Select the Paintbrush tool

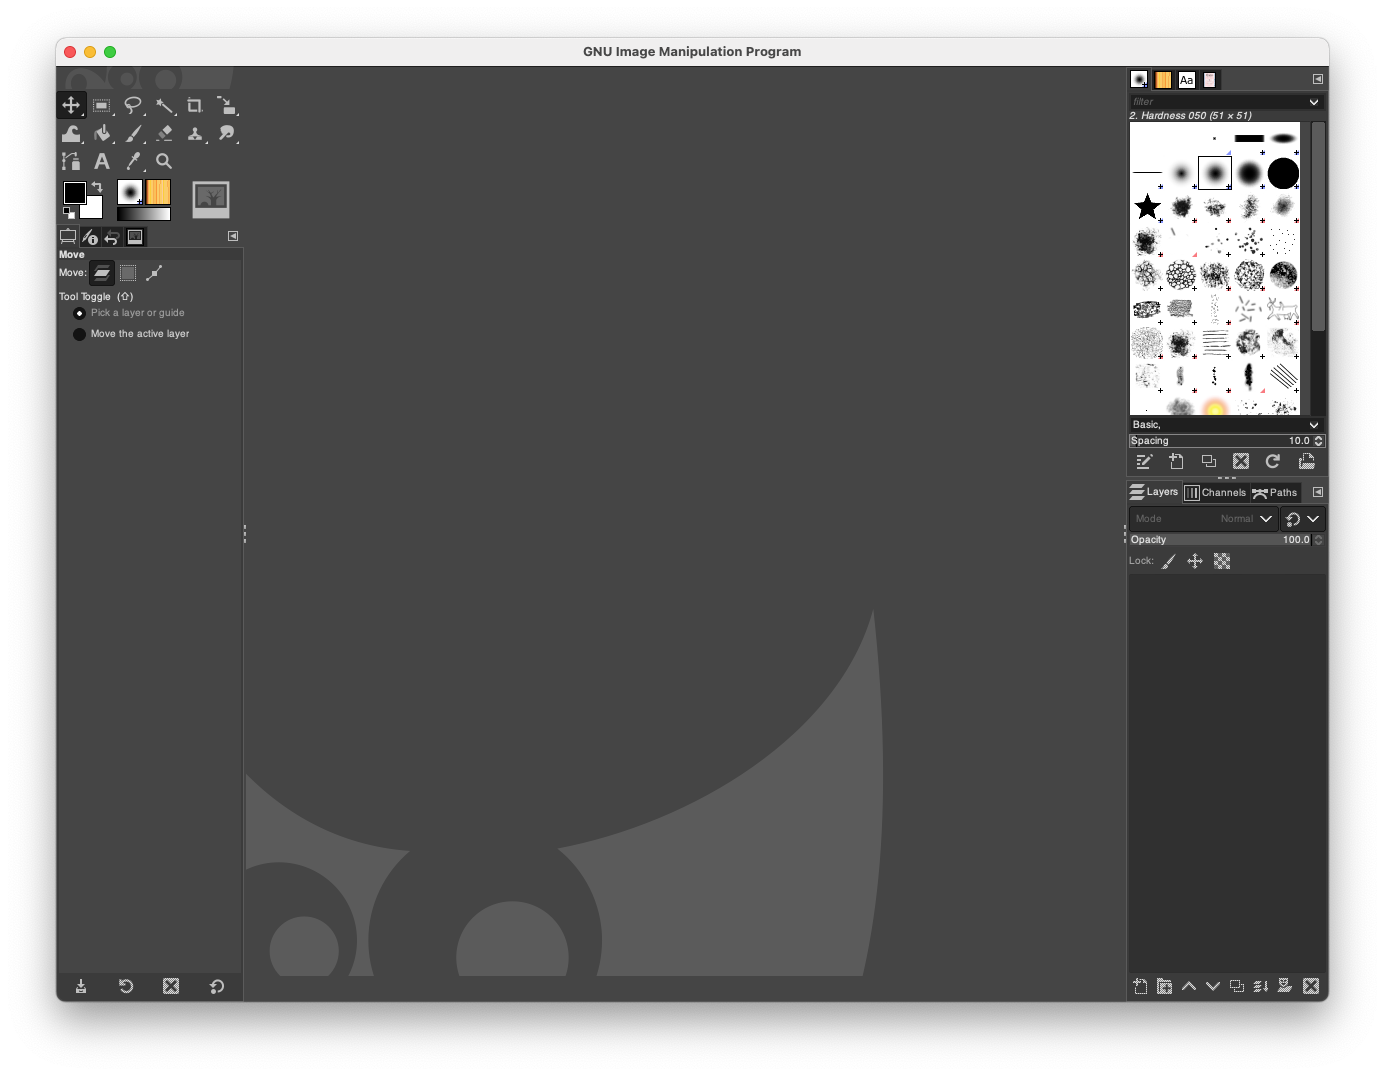pos(133,133)
